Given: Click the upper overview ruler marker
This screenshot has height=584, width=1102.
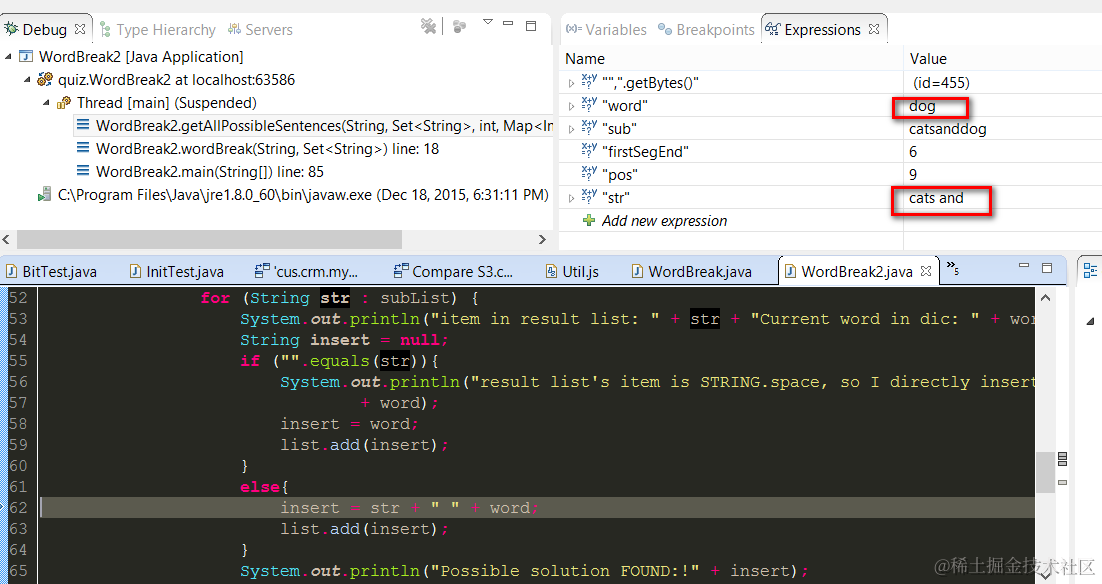Looking at the screenshot, I should click(1062, 459).
